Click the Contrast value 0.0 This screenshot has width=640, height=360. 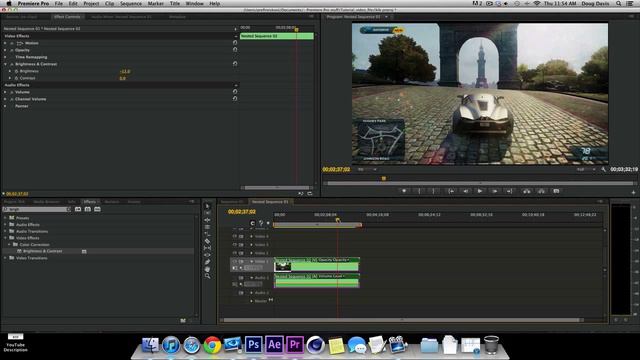pos(122,78)
